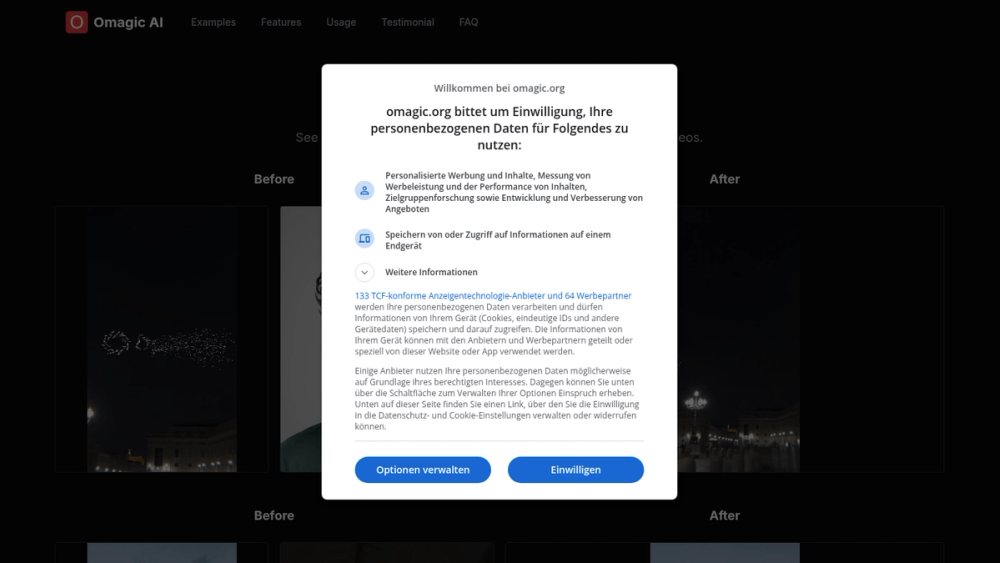Click the Omagic AI brand name text
The height and width of the screenshot is (563, 1000).
tap(128, 22)
